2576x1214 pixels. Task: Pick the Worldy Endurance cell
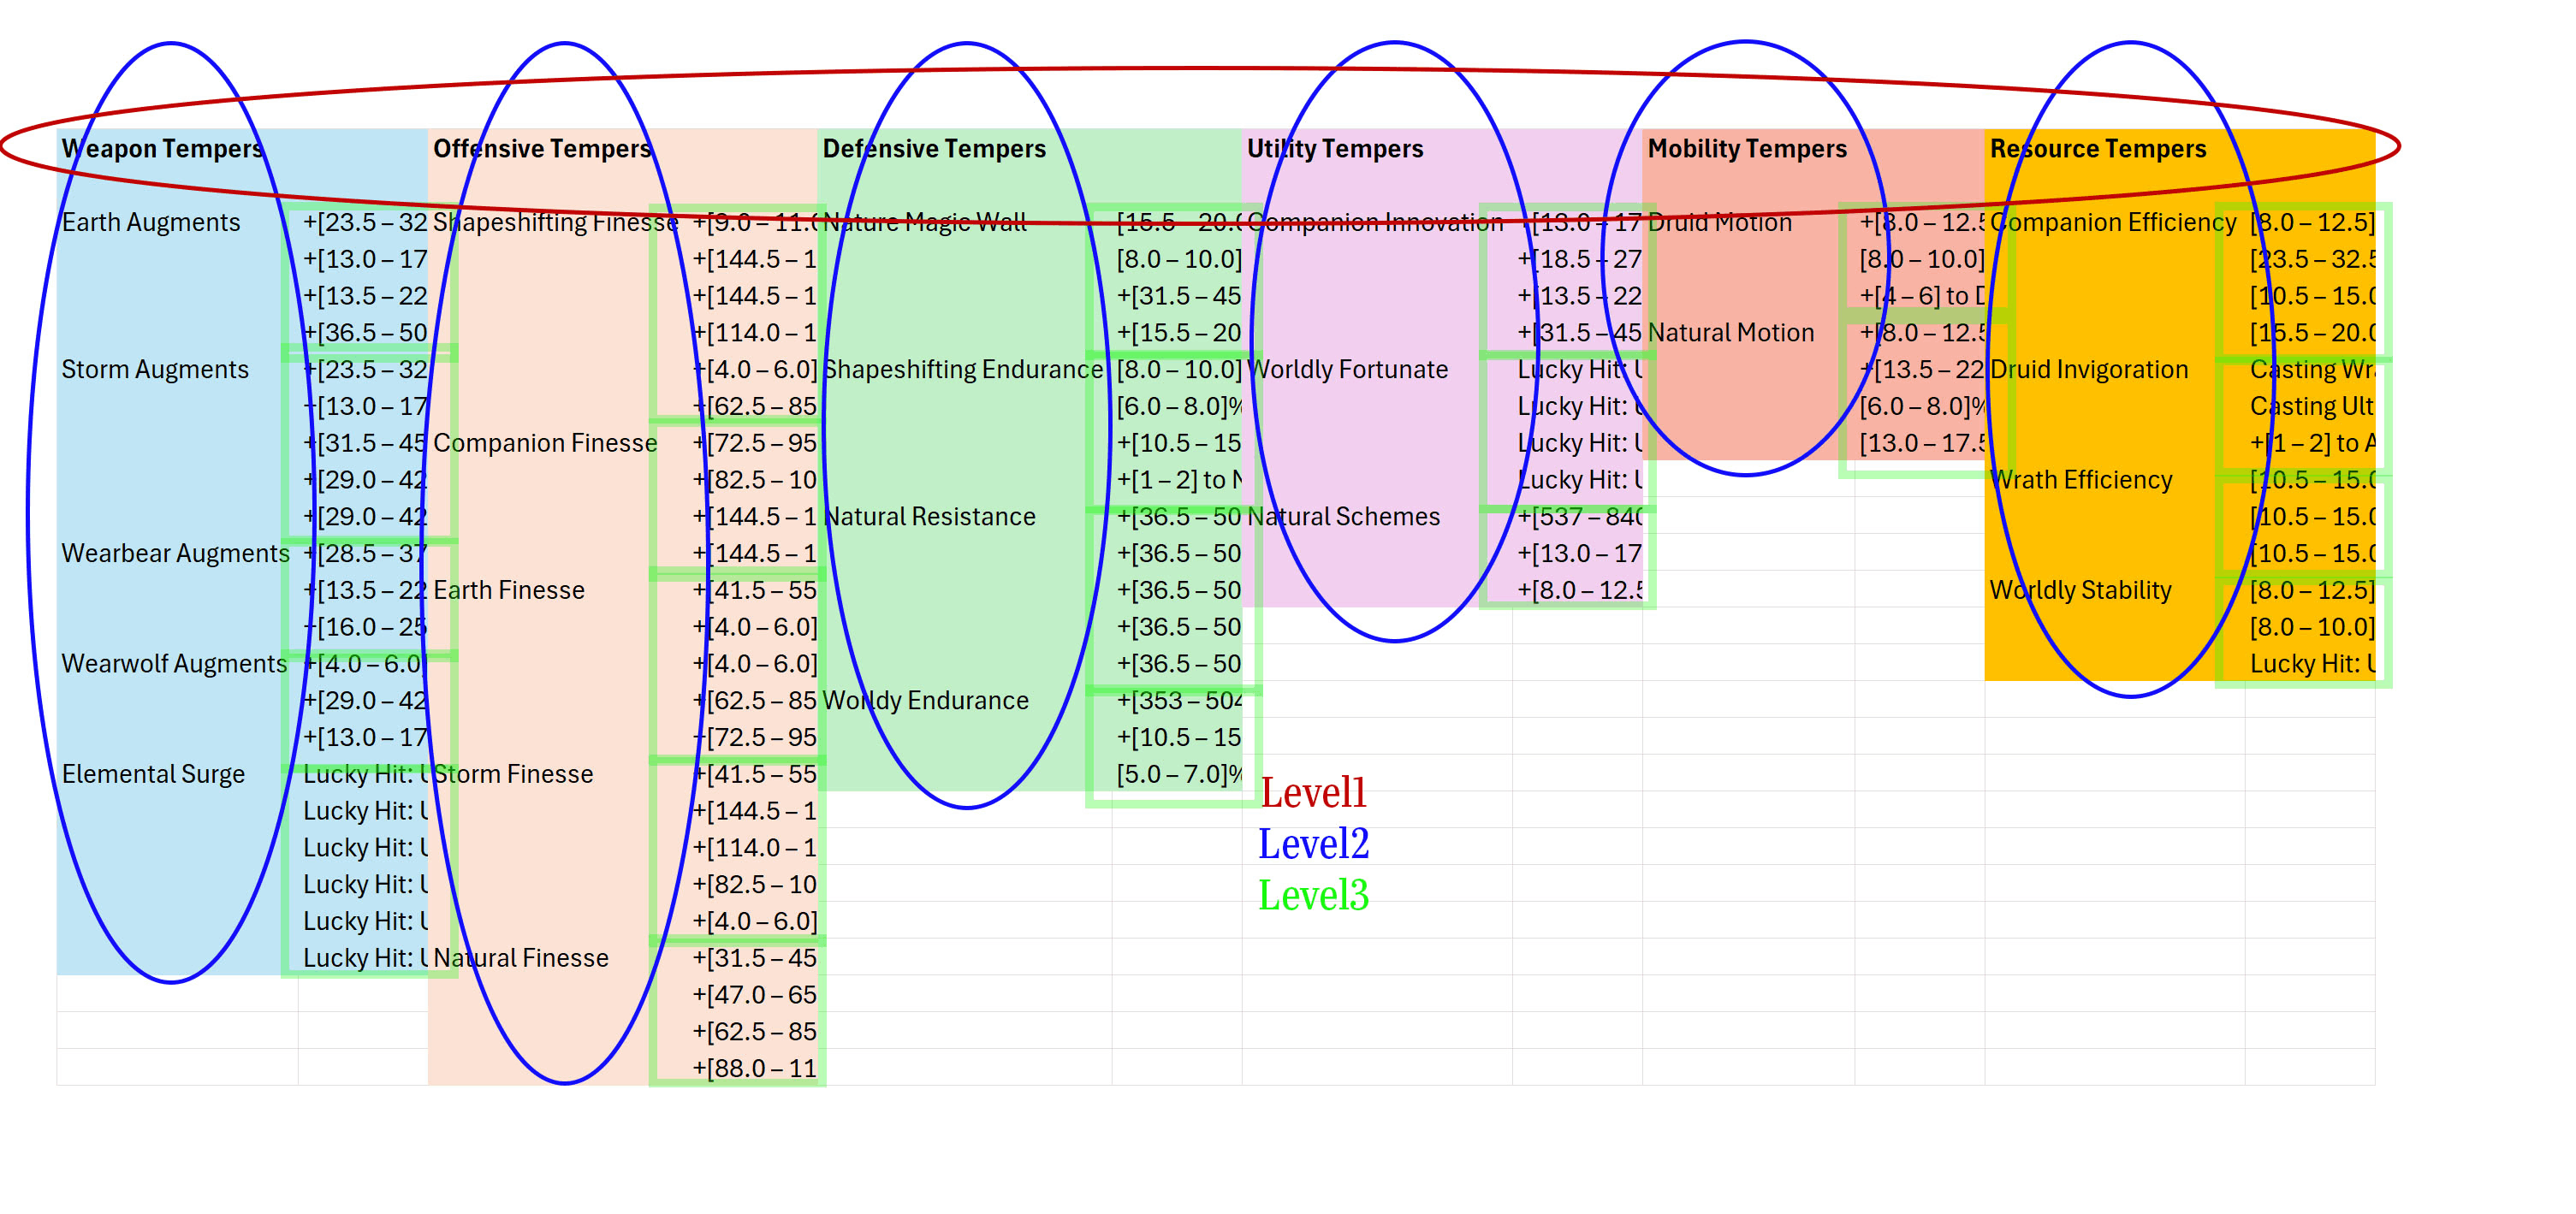pos(964,700)
